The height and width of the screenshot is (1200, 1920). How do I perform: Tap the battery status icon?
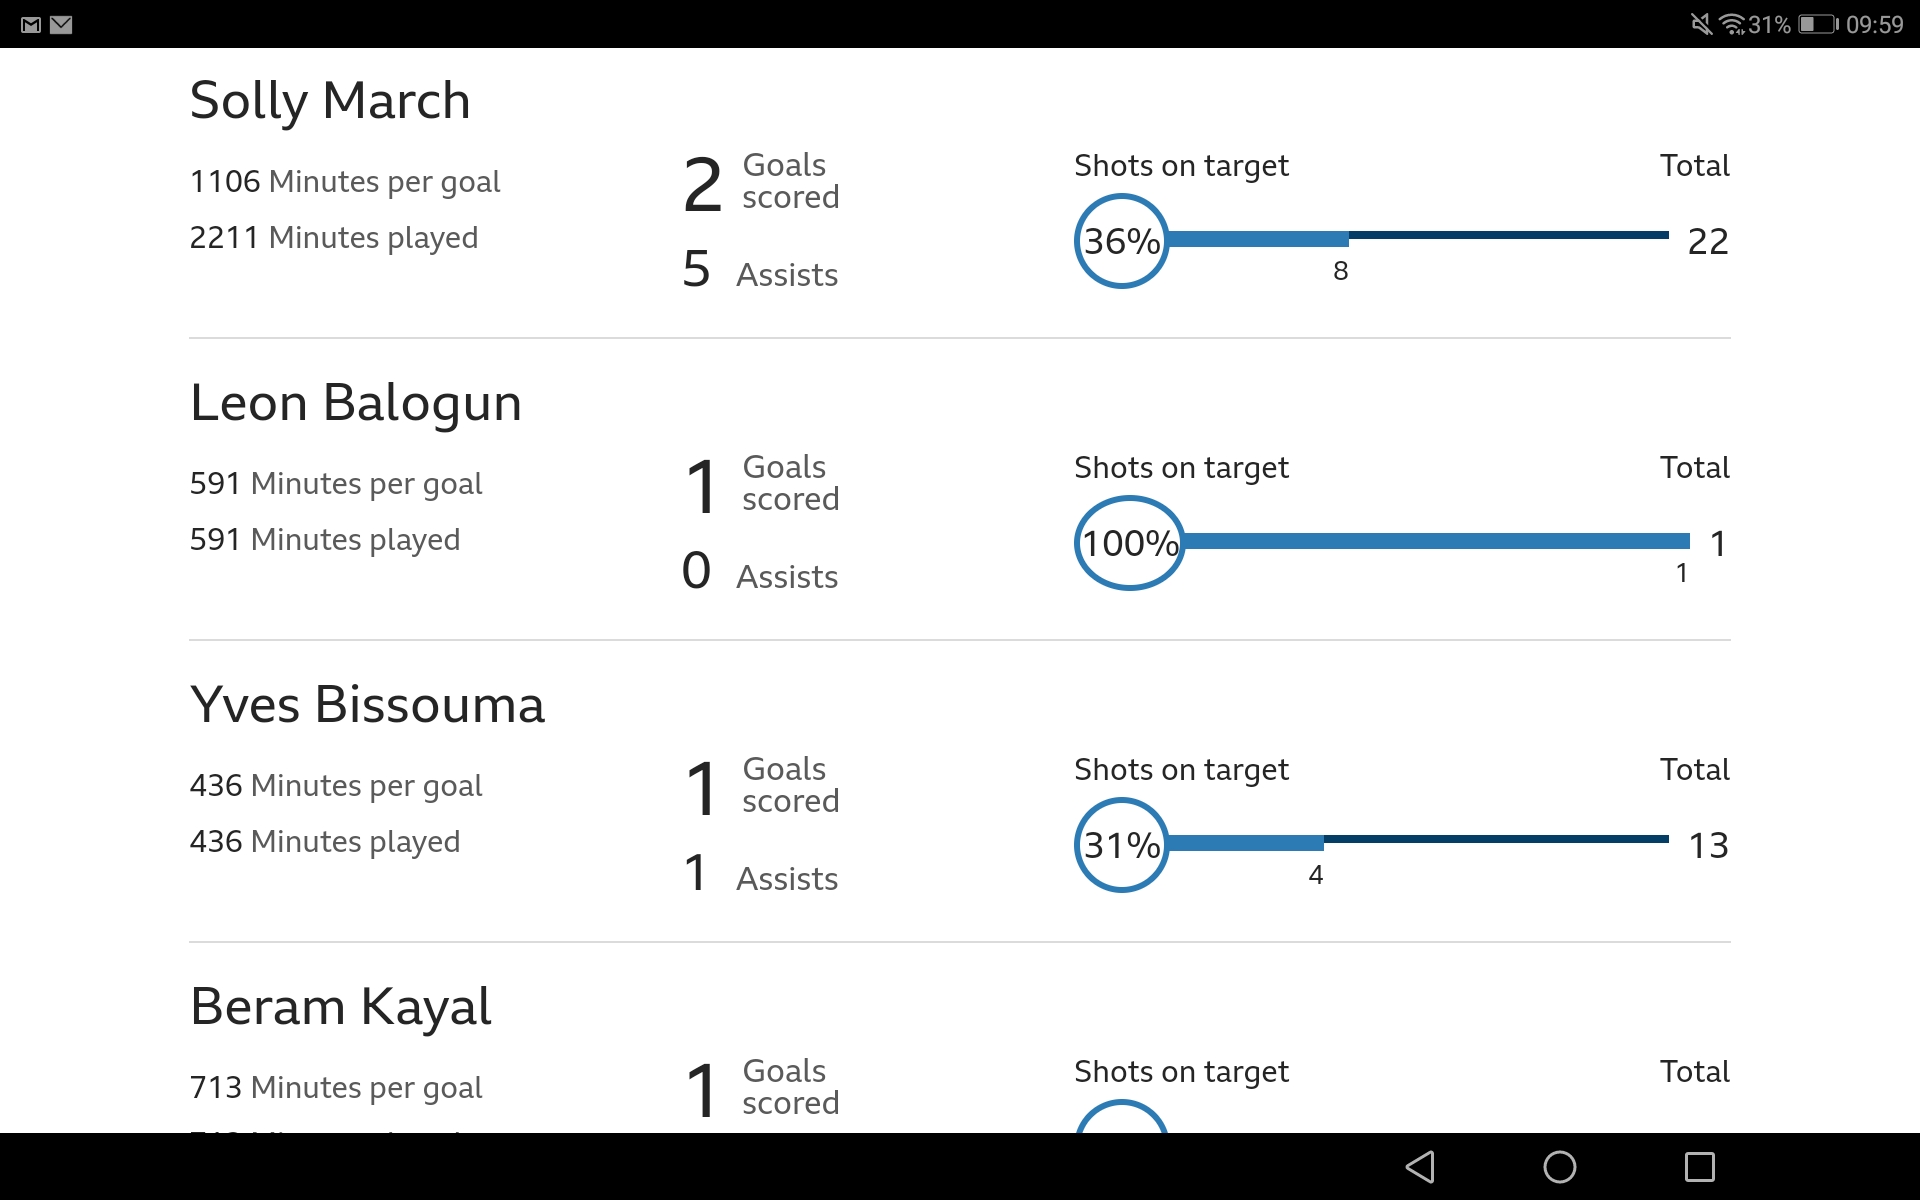1819,24
